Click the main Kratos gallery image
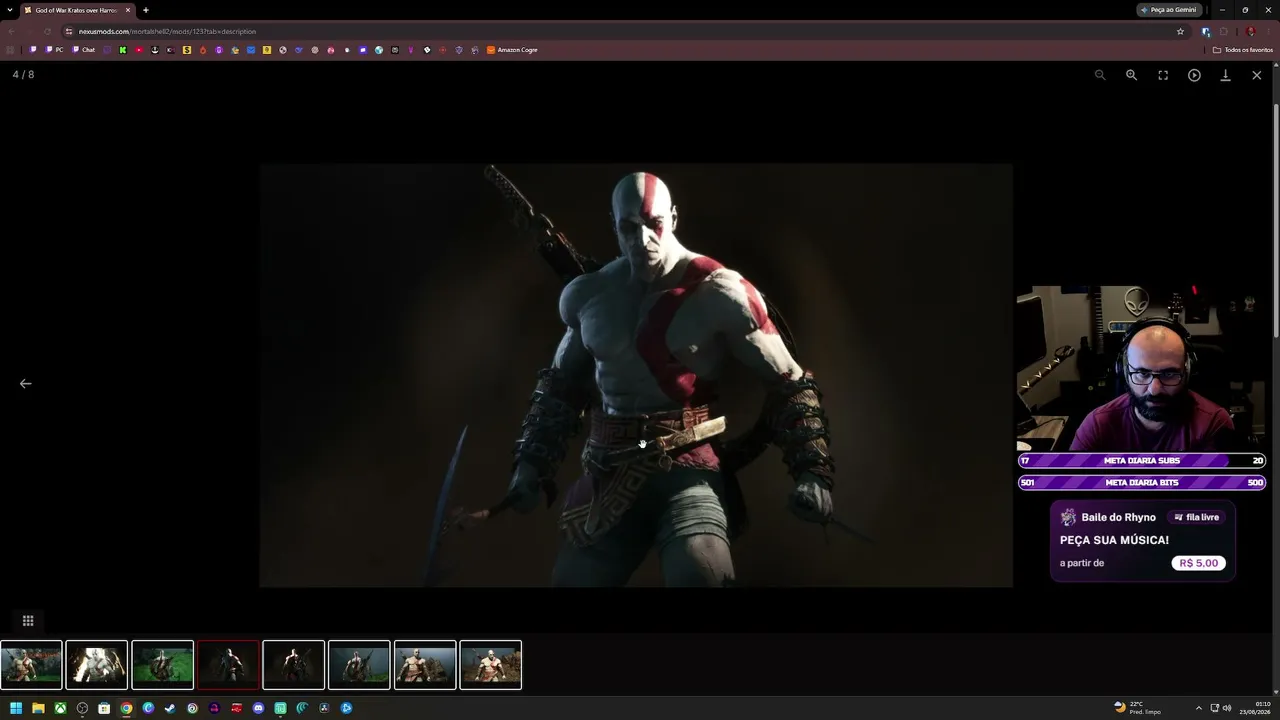The image size is (1280, 720). (636, 375)
